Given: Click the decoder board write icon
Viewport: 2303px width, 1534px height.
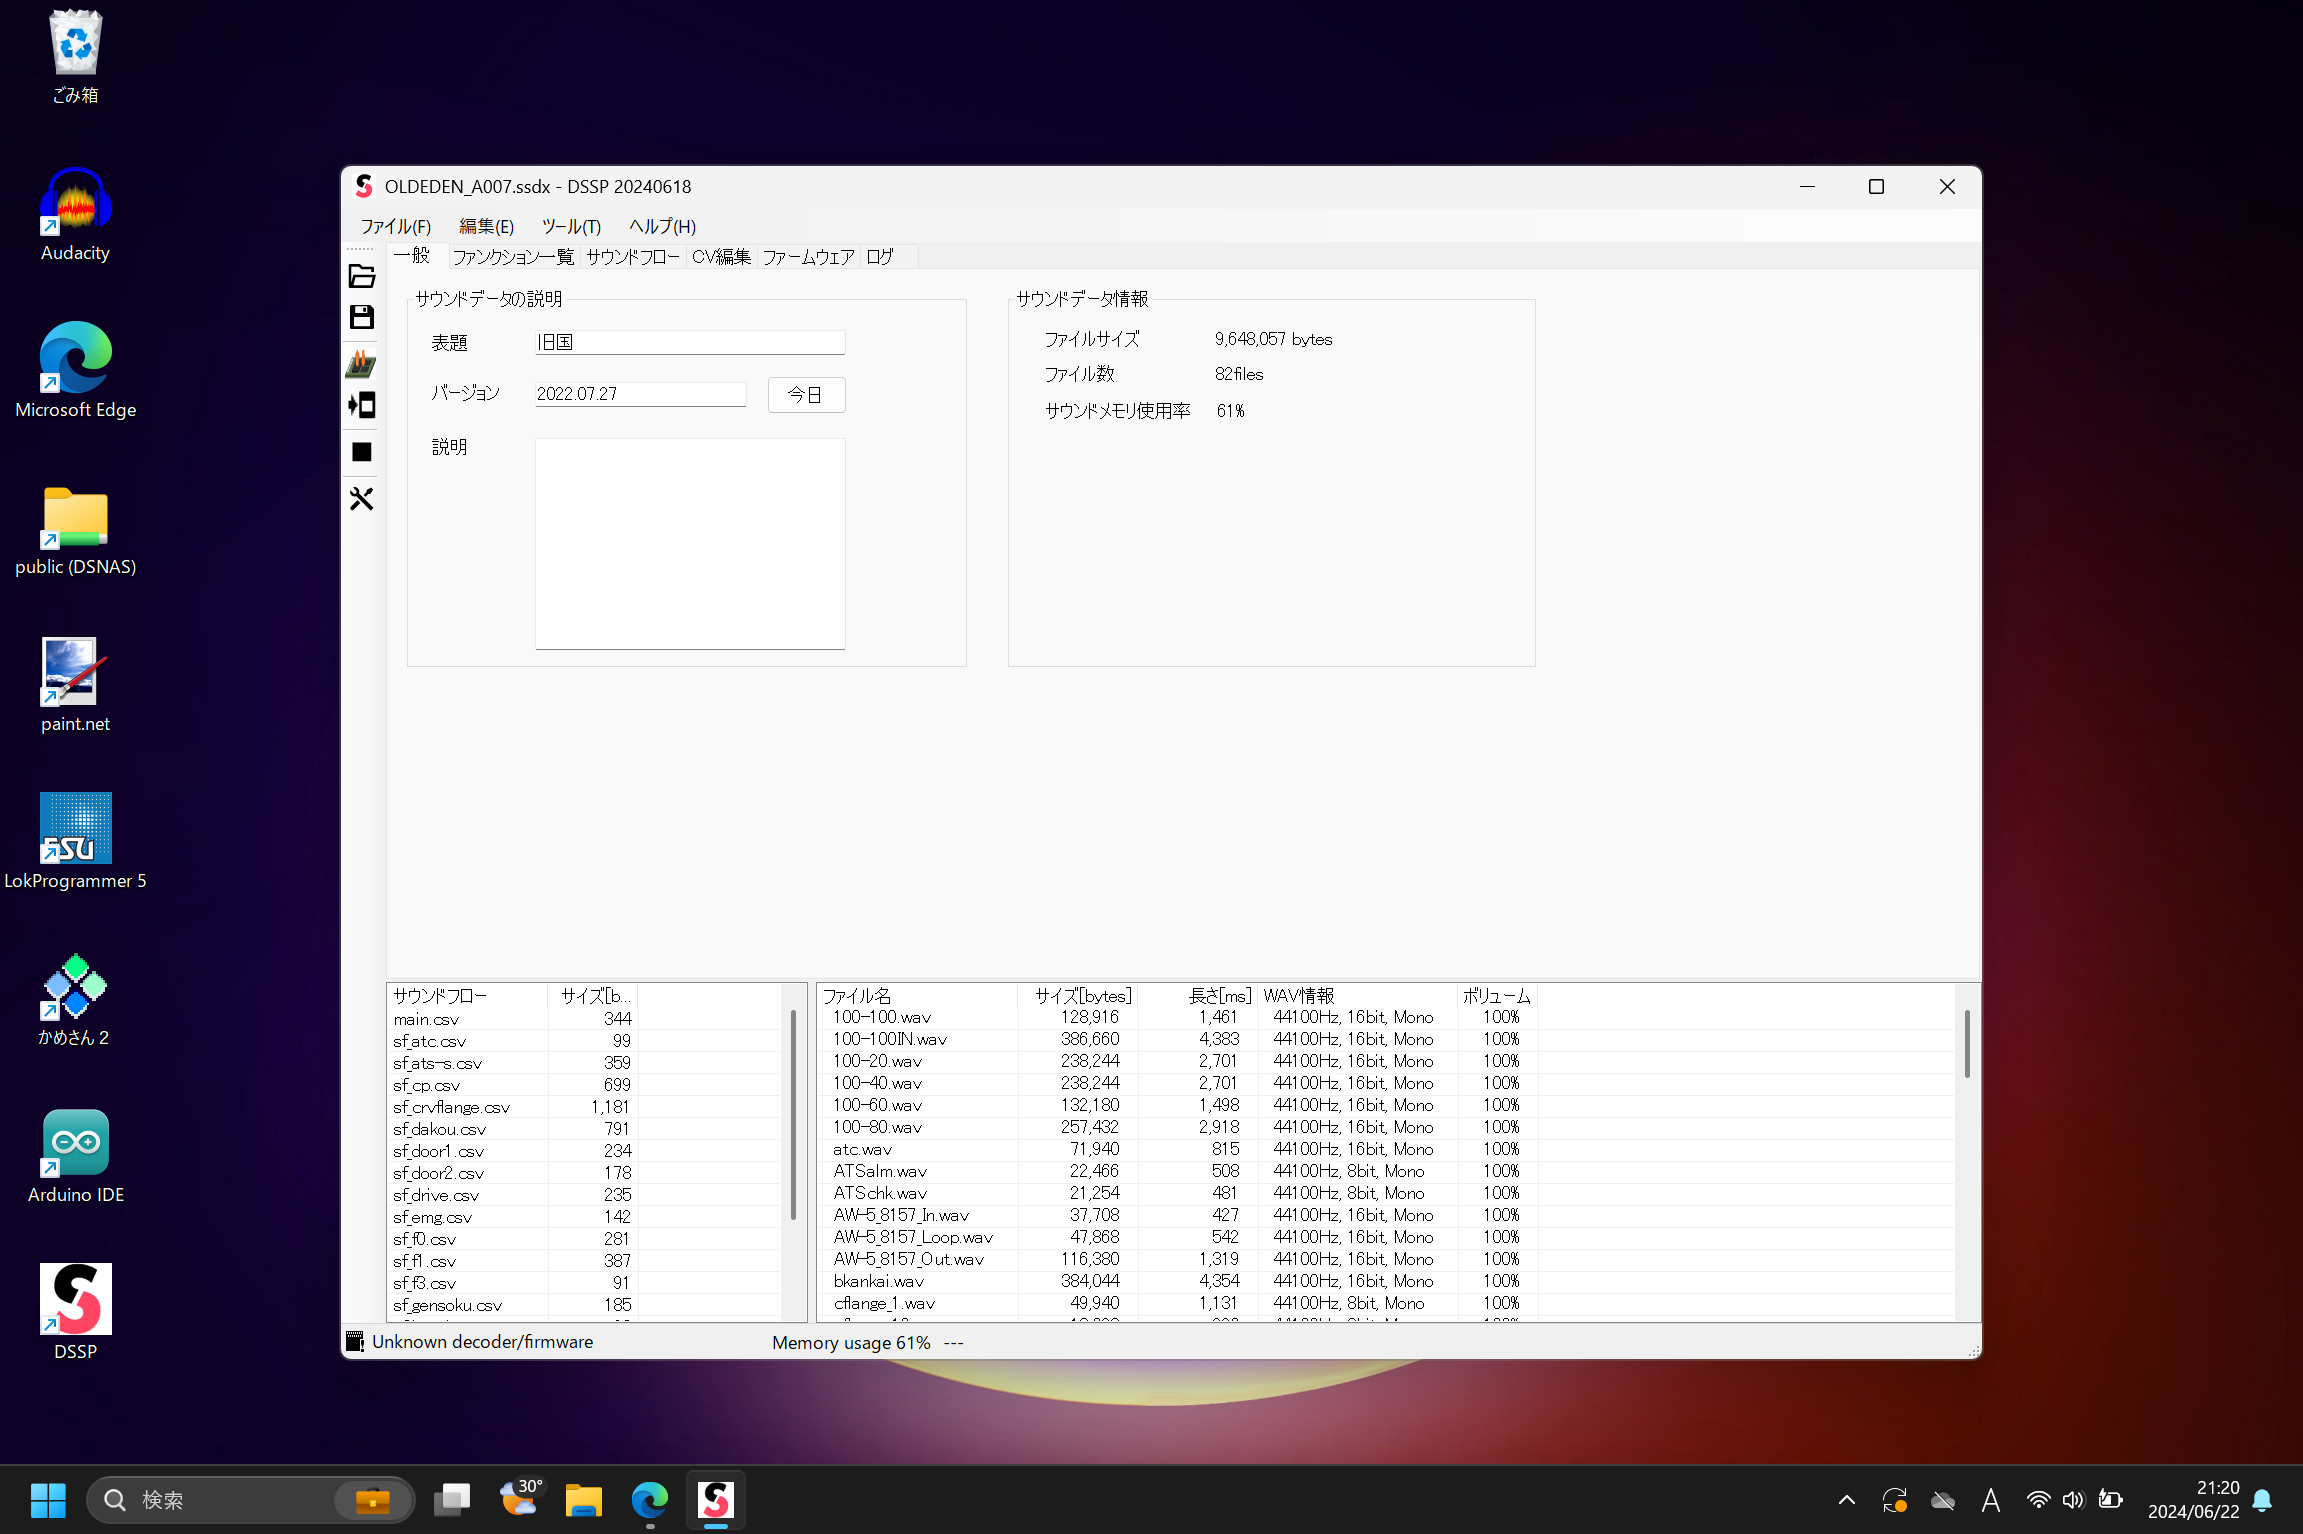Looking at the screenshot, I should [x=361, y=363].
